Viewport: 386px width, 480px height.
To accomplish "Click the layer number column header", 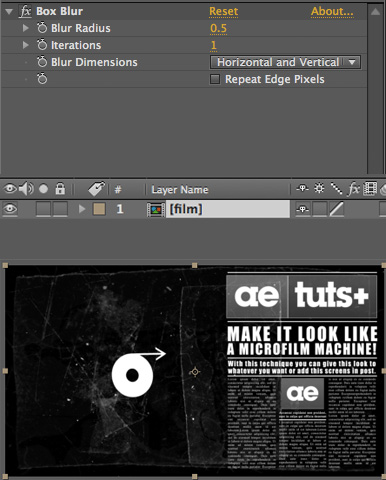I will click(118, 190).
